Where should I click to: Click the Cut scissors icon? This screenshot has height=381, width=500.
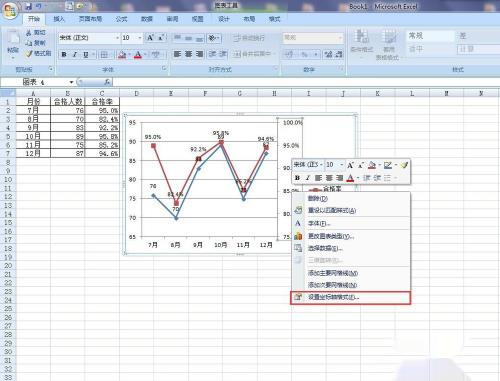(x=29, y=33)
